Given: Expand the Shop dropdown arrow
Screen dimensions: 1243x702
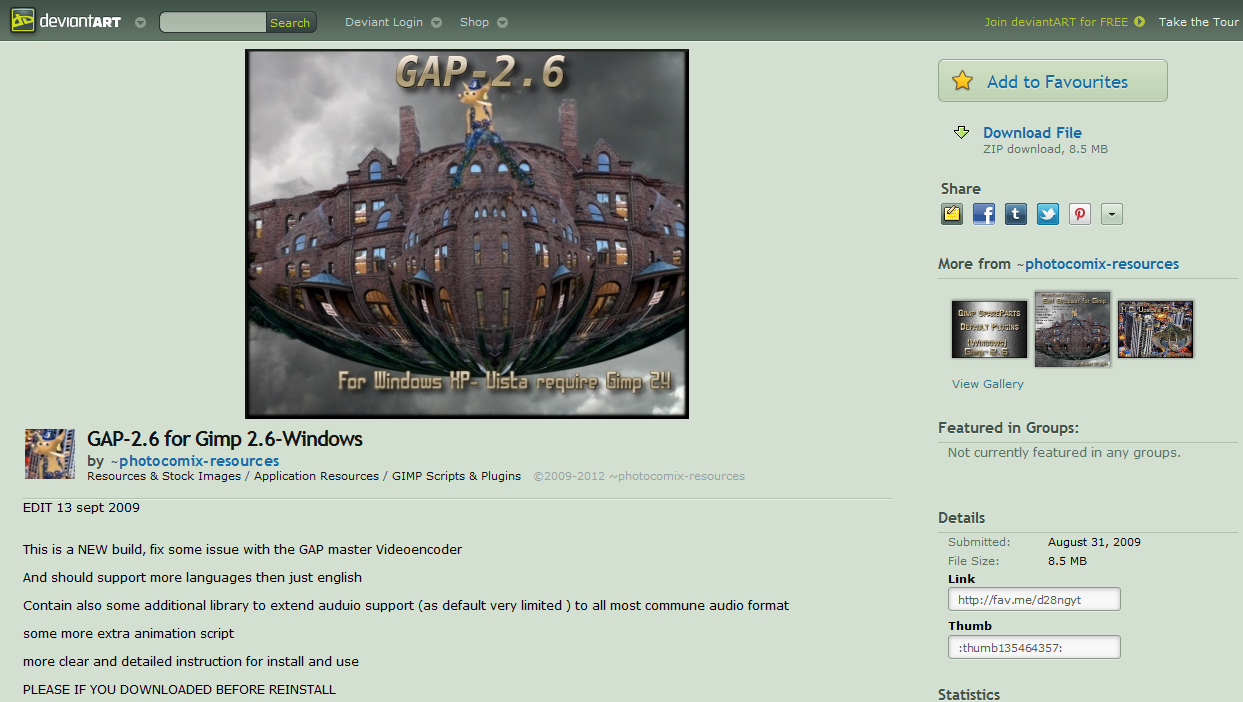Looking at the screenshot, I should (502, 22).
